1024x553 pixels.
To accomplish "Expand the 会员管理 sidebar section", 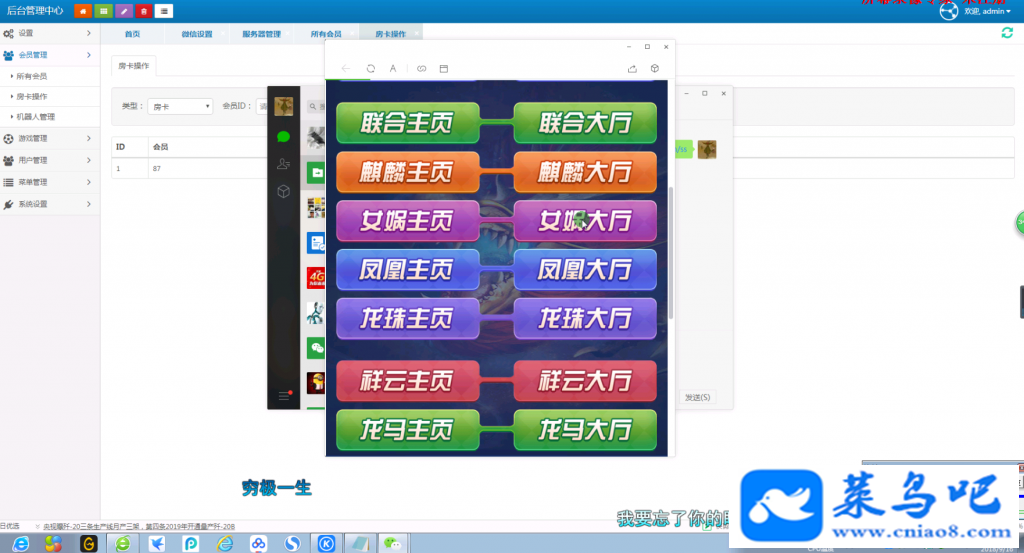I will coord(50,55).
